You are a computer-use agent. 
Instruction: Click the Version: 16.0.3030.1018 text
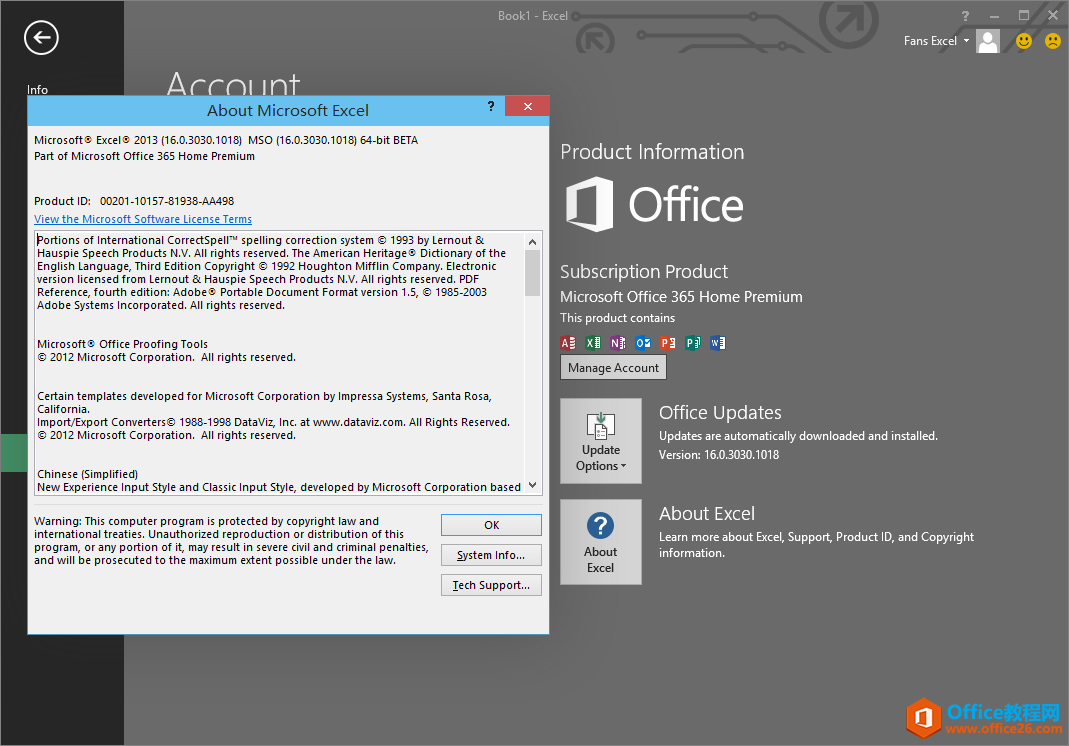pos(719,455)
